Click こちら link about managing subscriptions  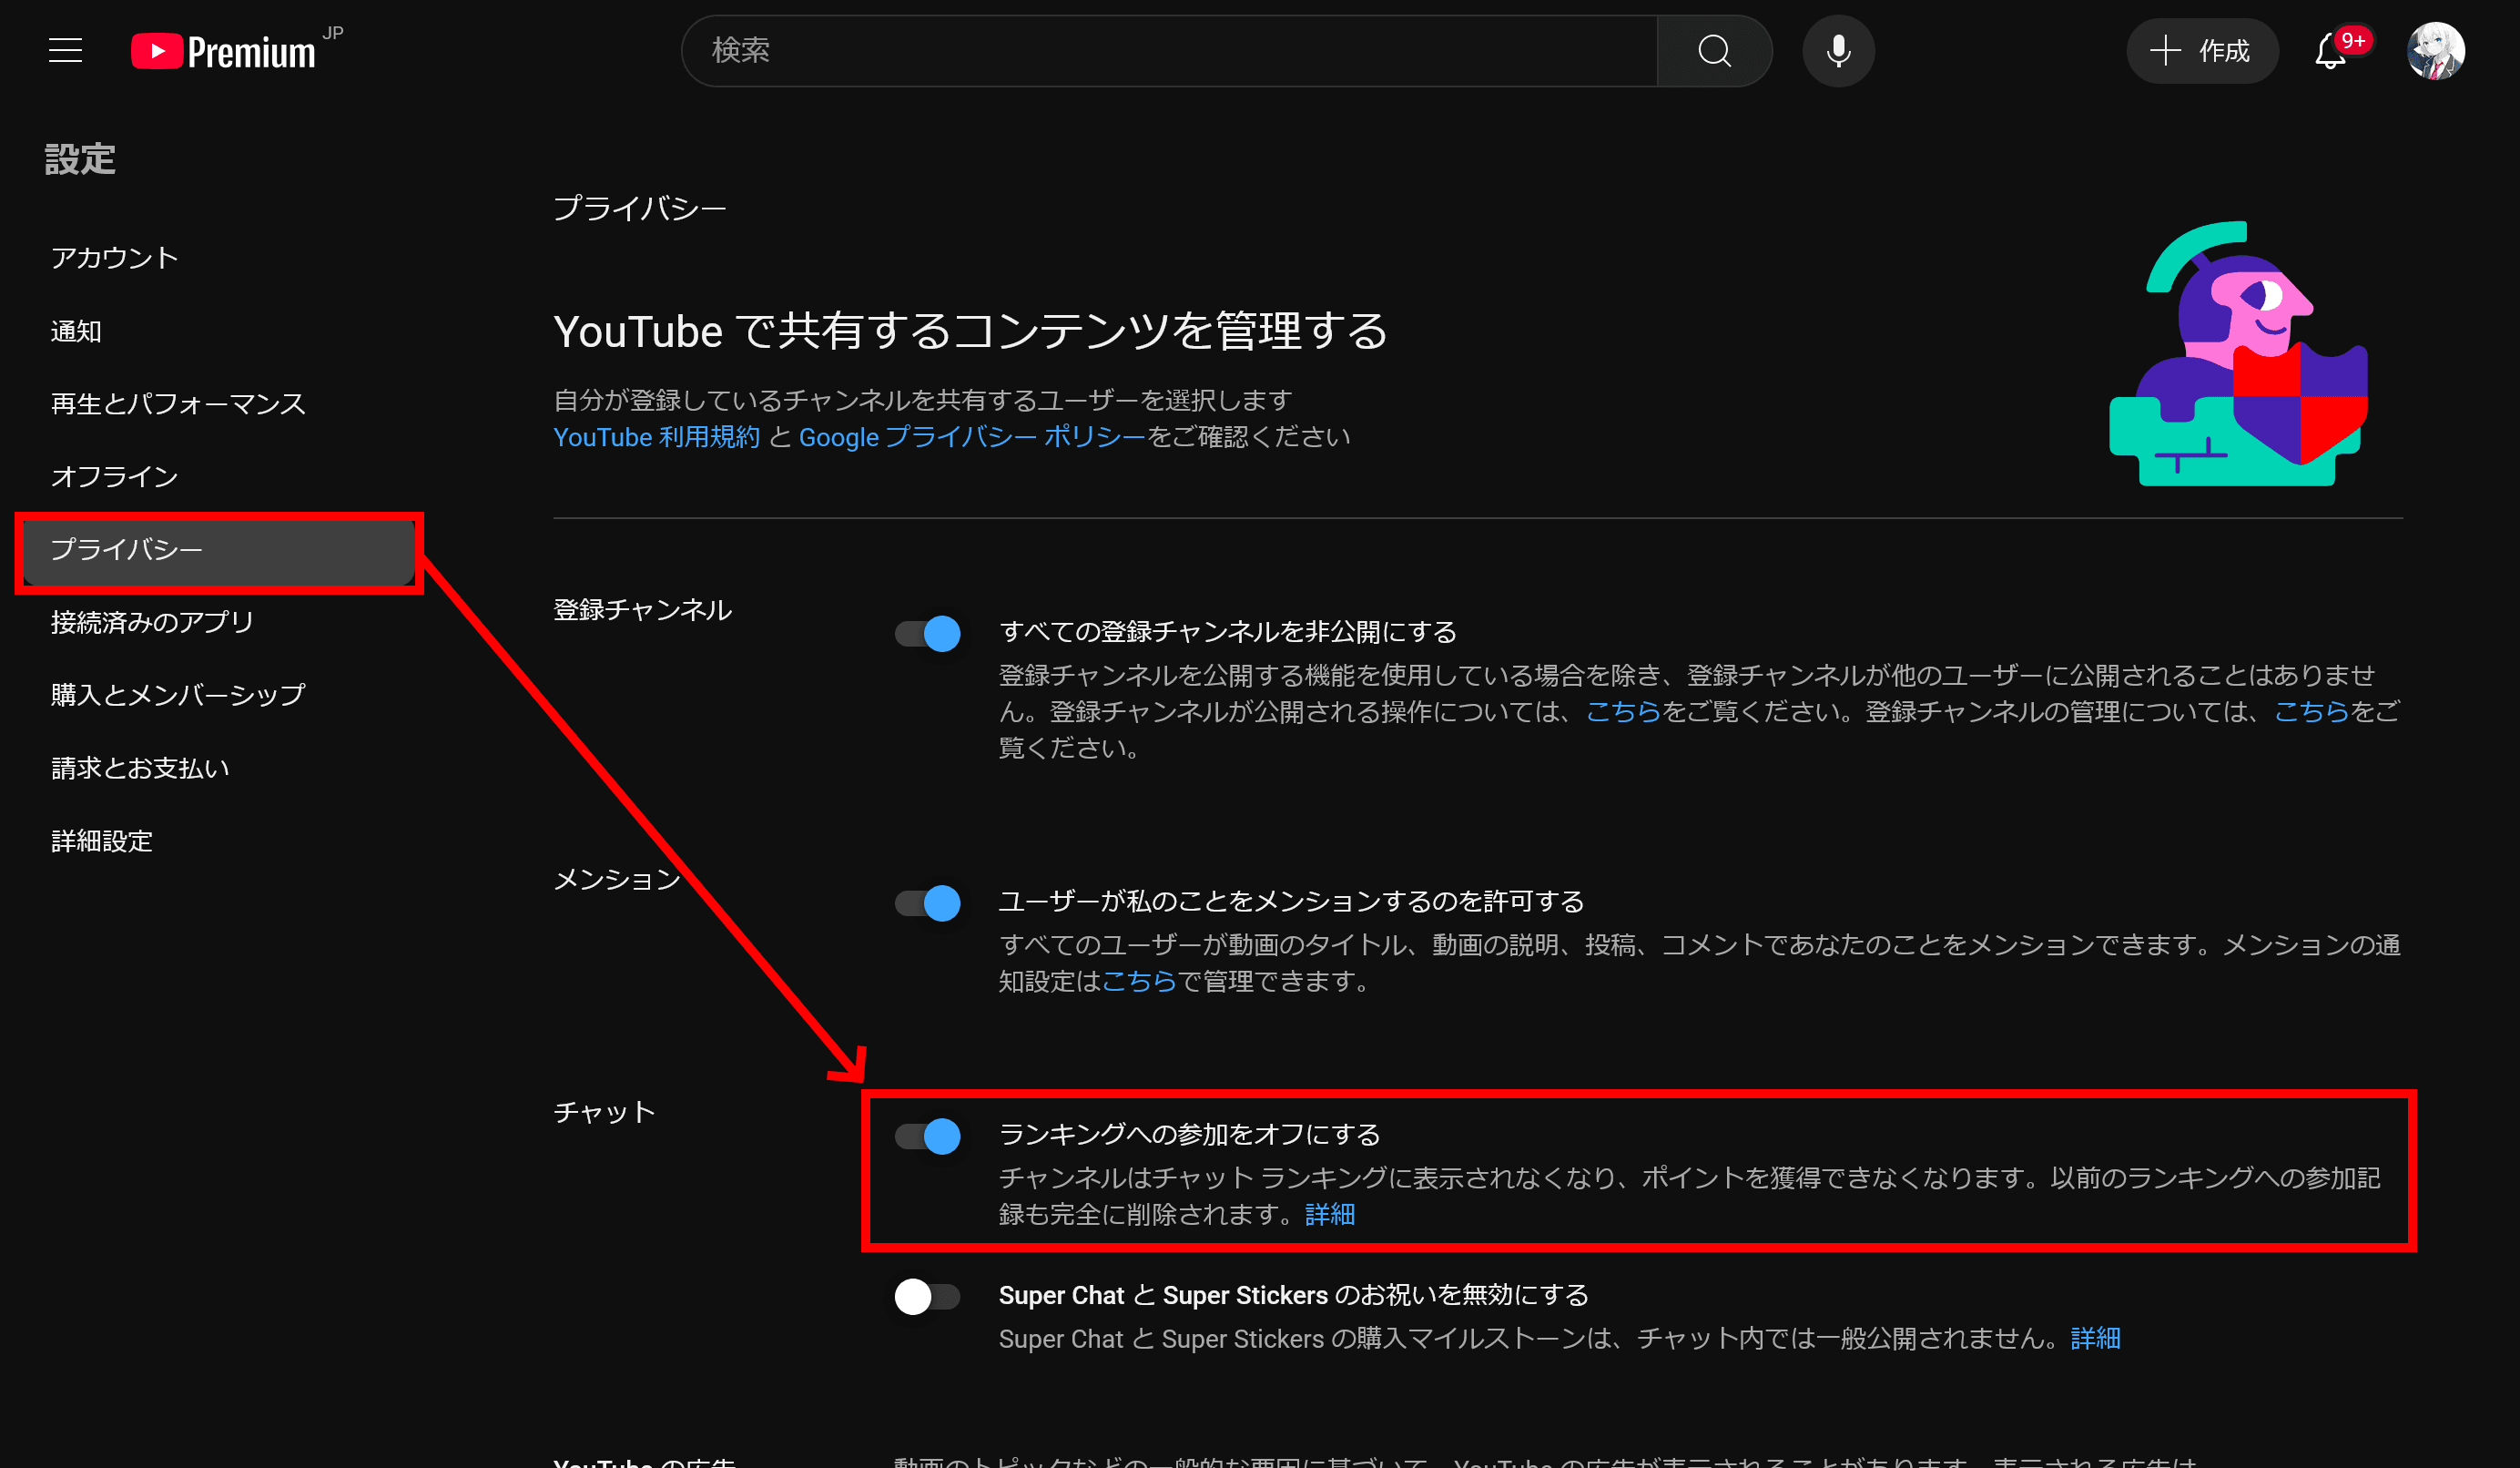point(2311,712)
